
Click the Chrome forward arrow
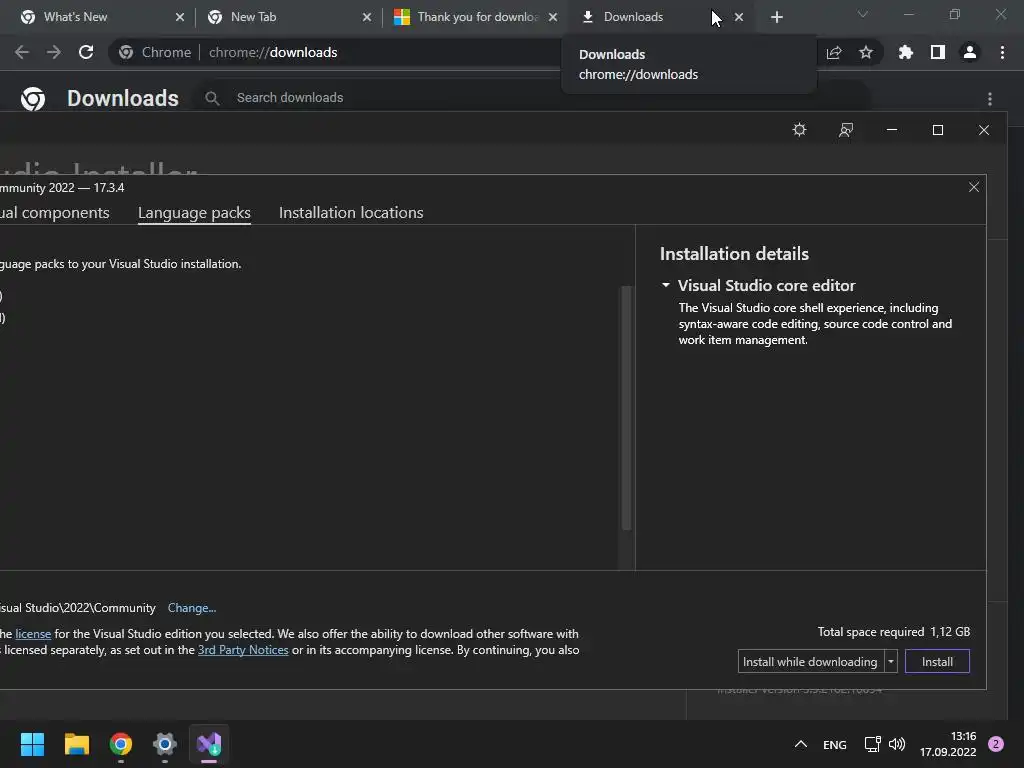click(x=54, y=52)
